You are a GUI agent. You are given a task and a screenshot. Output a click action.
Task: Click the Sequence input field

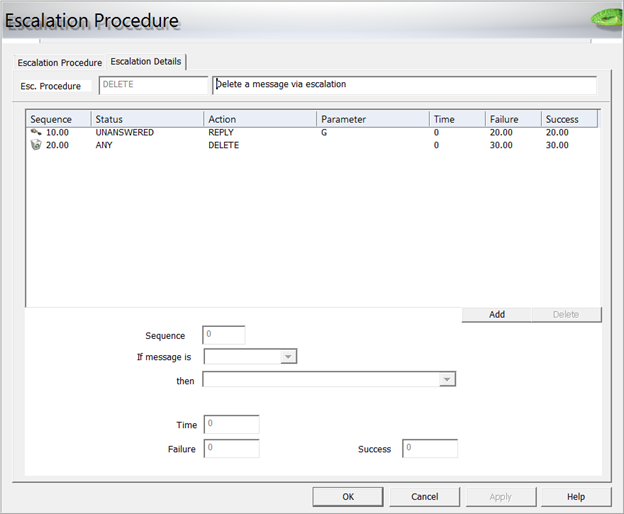coord(224,336)
